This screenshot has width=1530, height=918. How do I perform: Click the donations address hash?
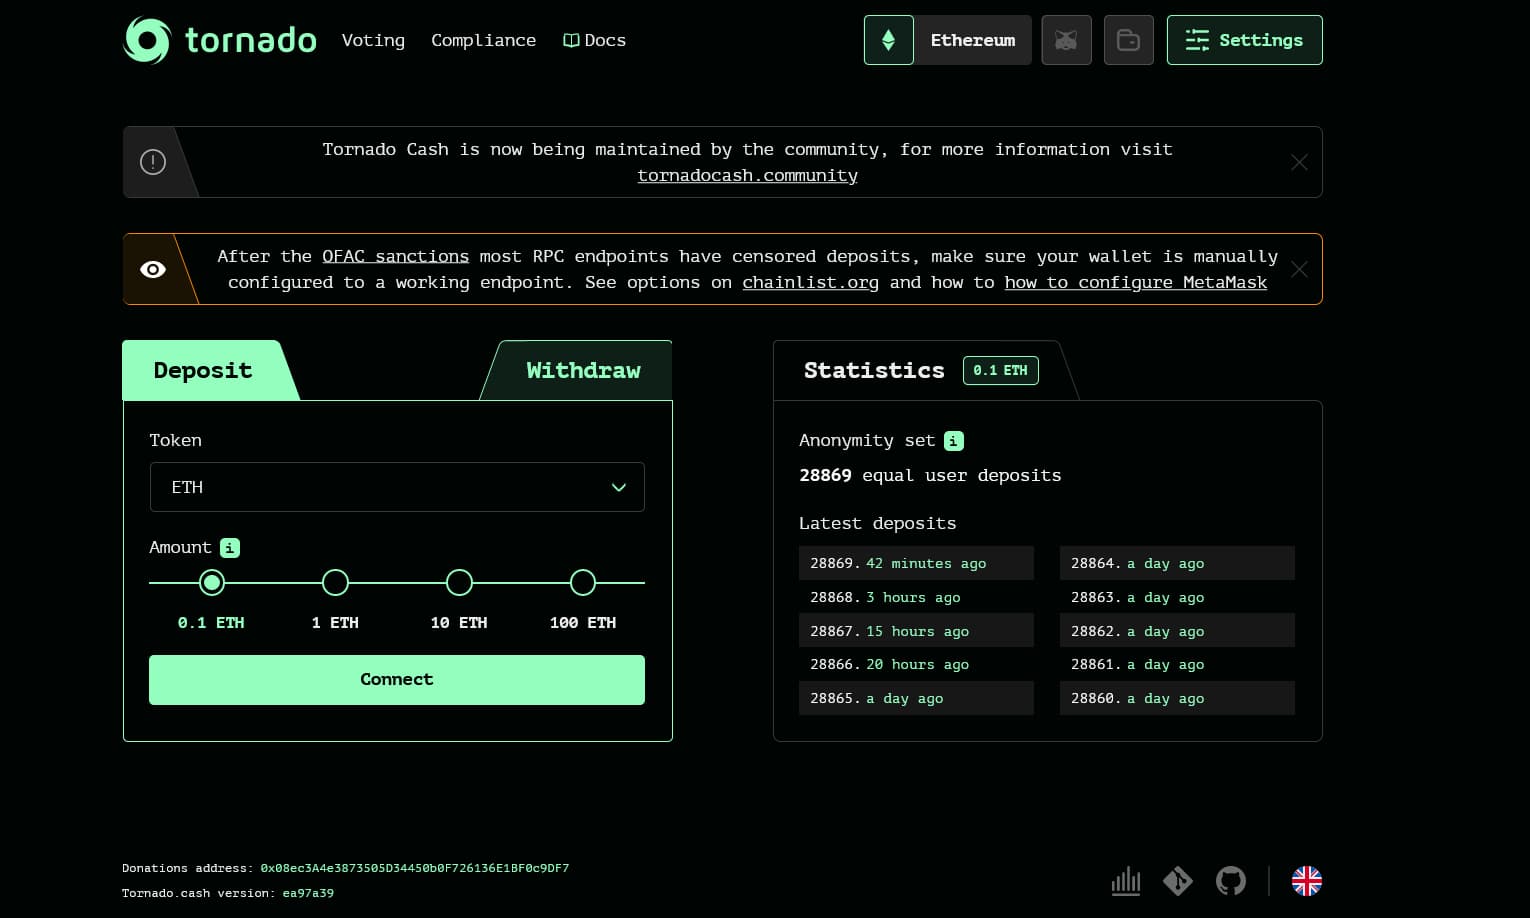click(x=415, y=868)
